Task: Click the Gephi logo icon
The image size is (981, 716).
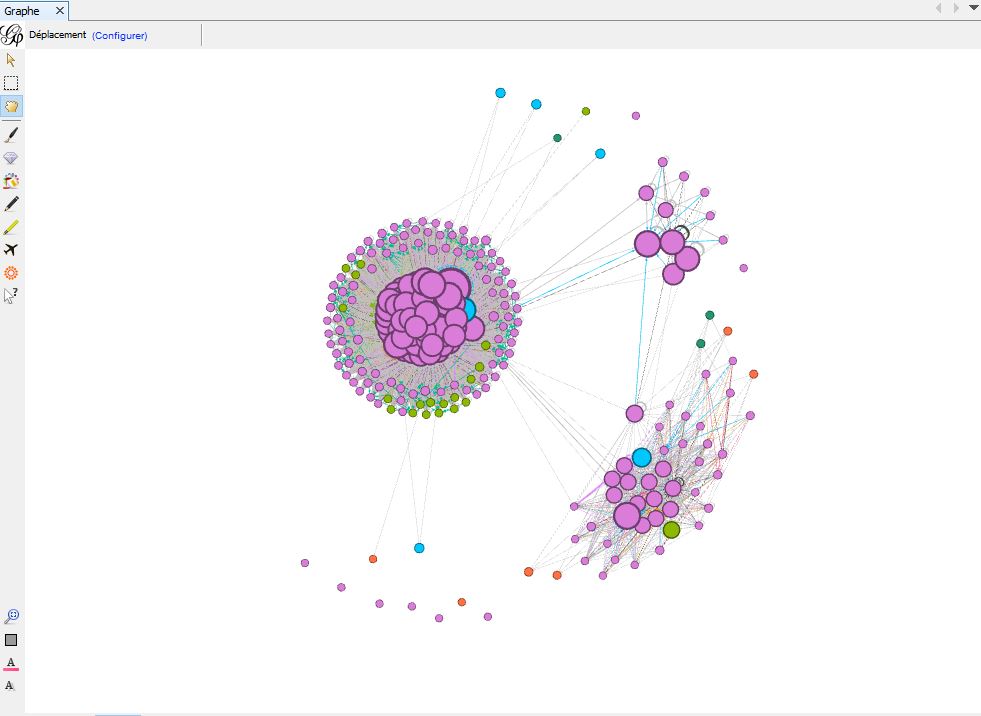Action: pyautogui.click(x=11, y=36)
